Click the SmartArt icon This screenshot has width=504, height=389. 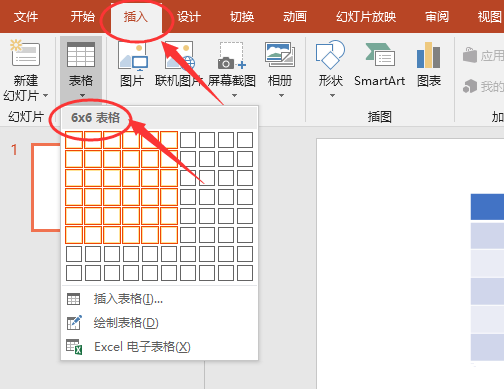click(x=380, y=55)
